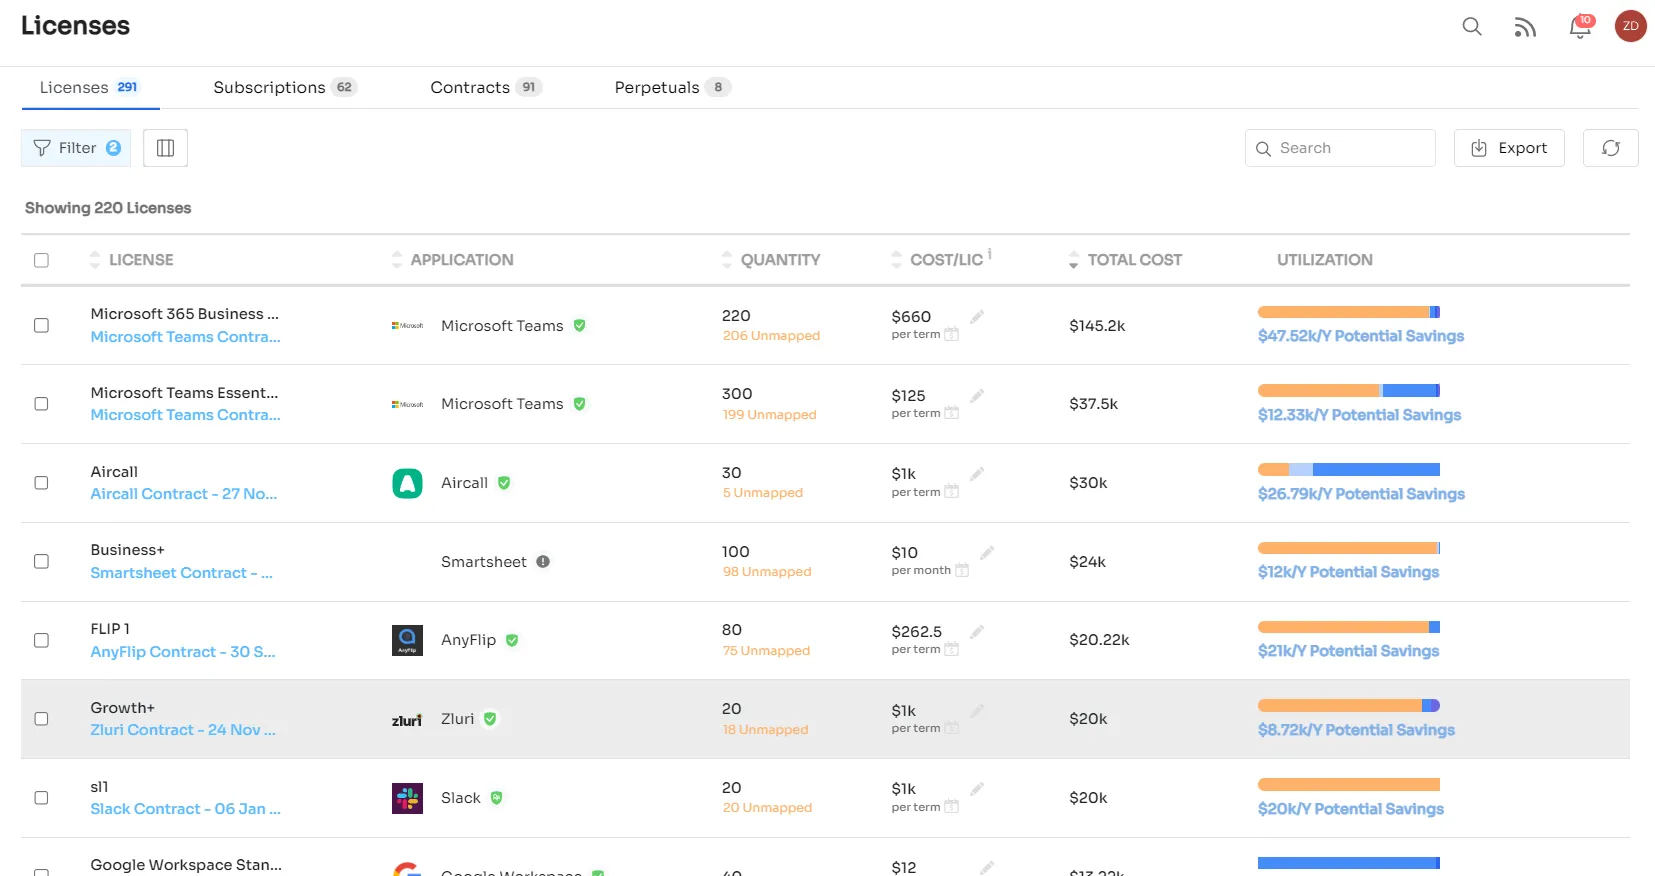Click the refresh table icon button

pos(1611,148)
